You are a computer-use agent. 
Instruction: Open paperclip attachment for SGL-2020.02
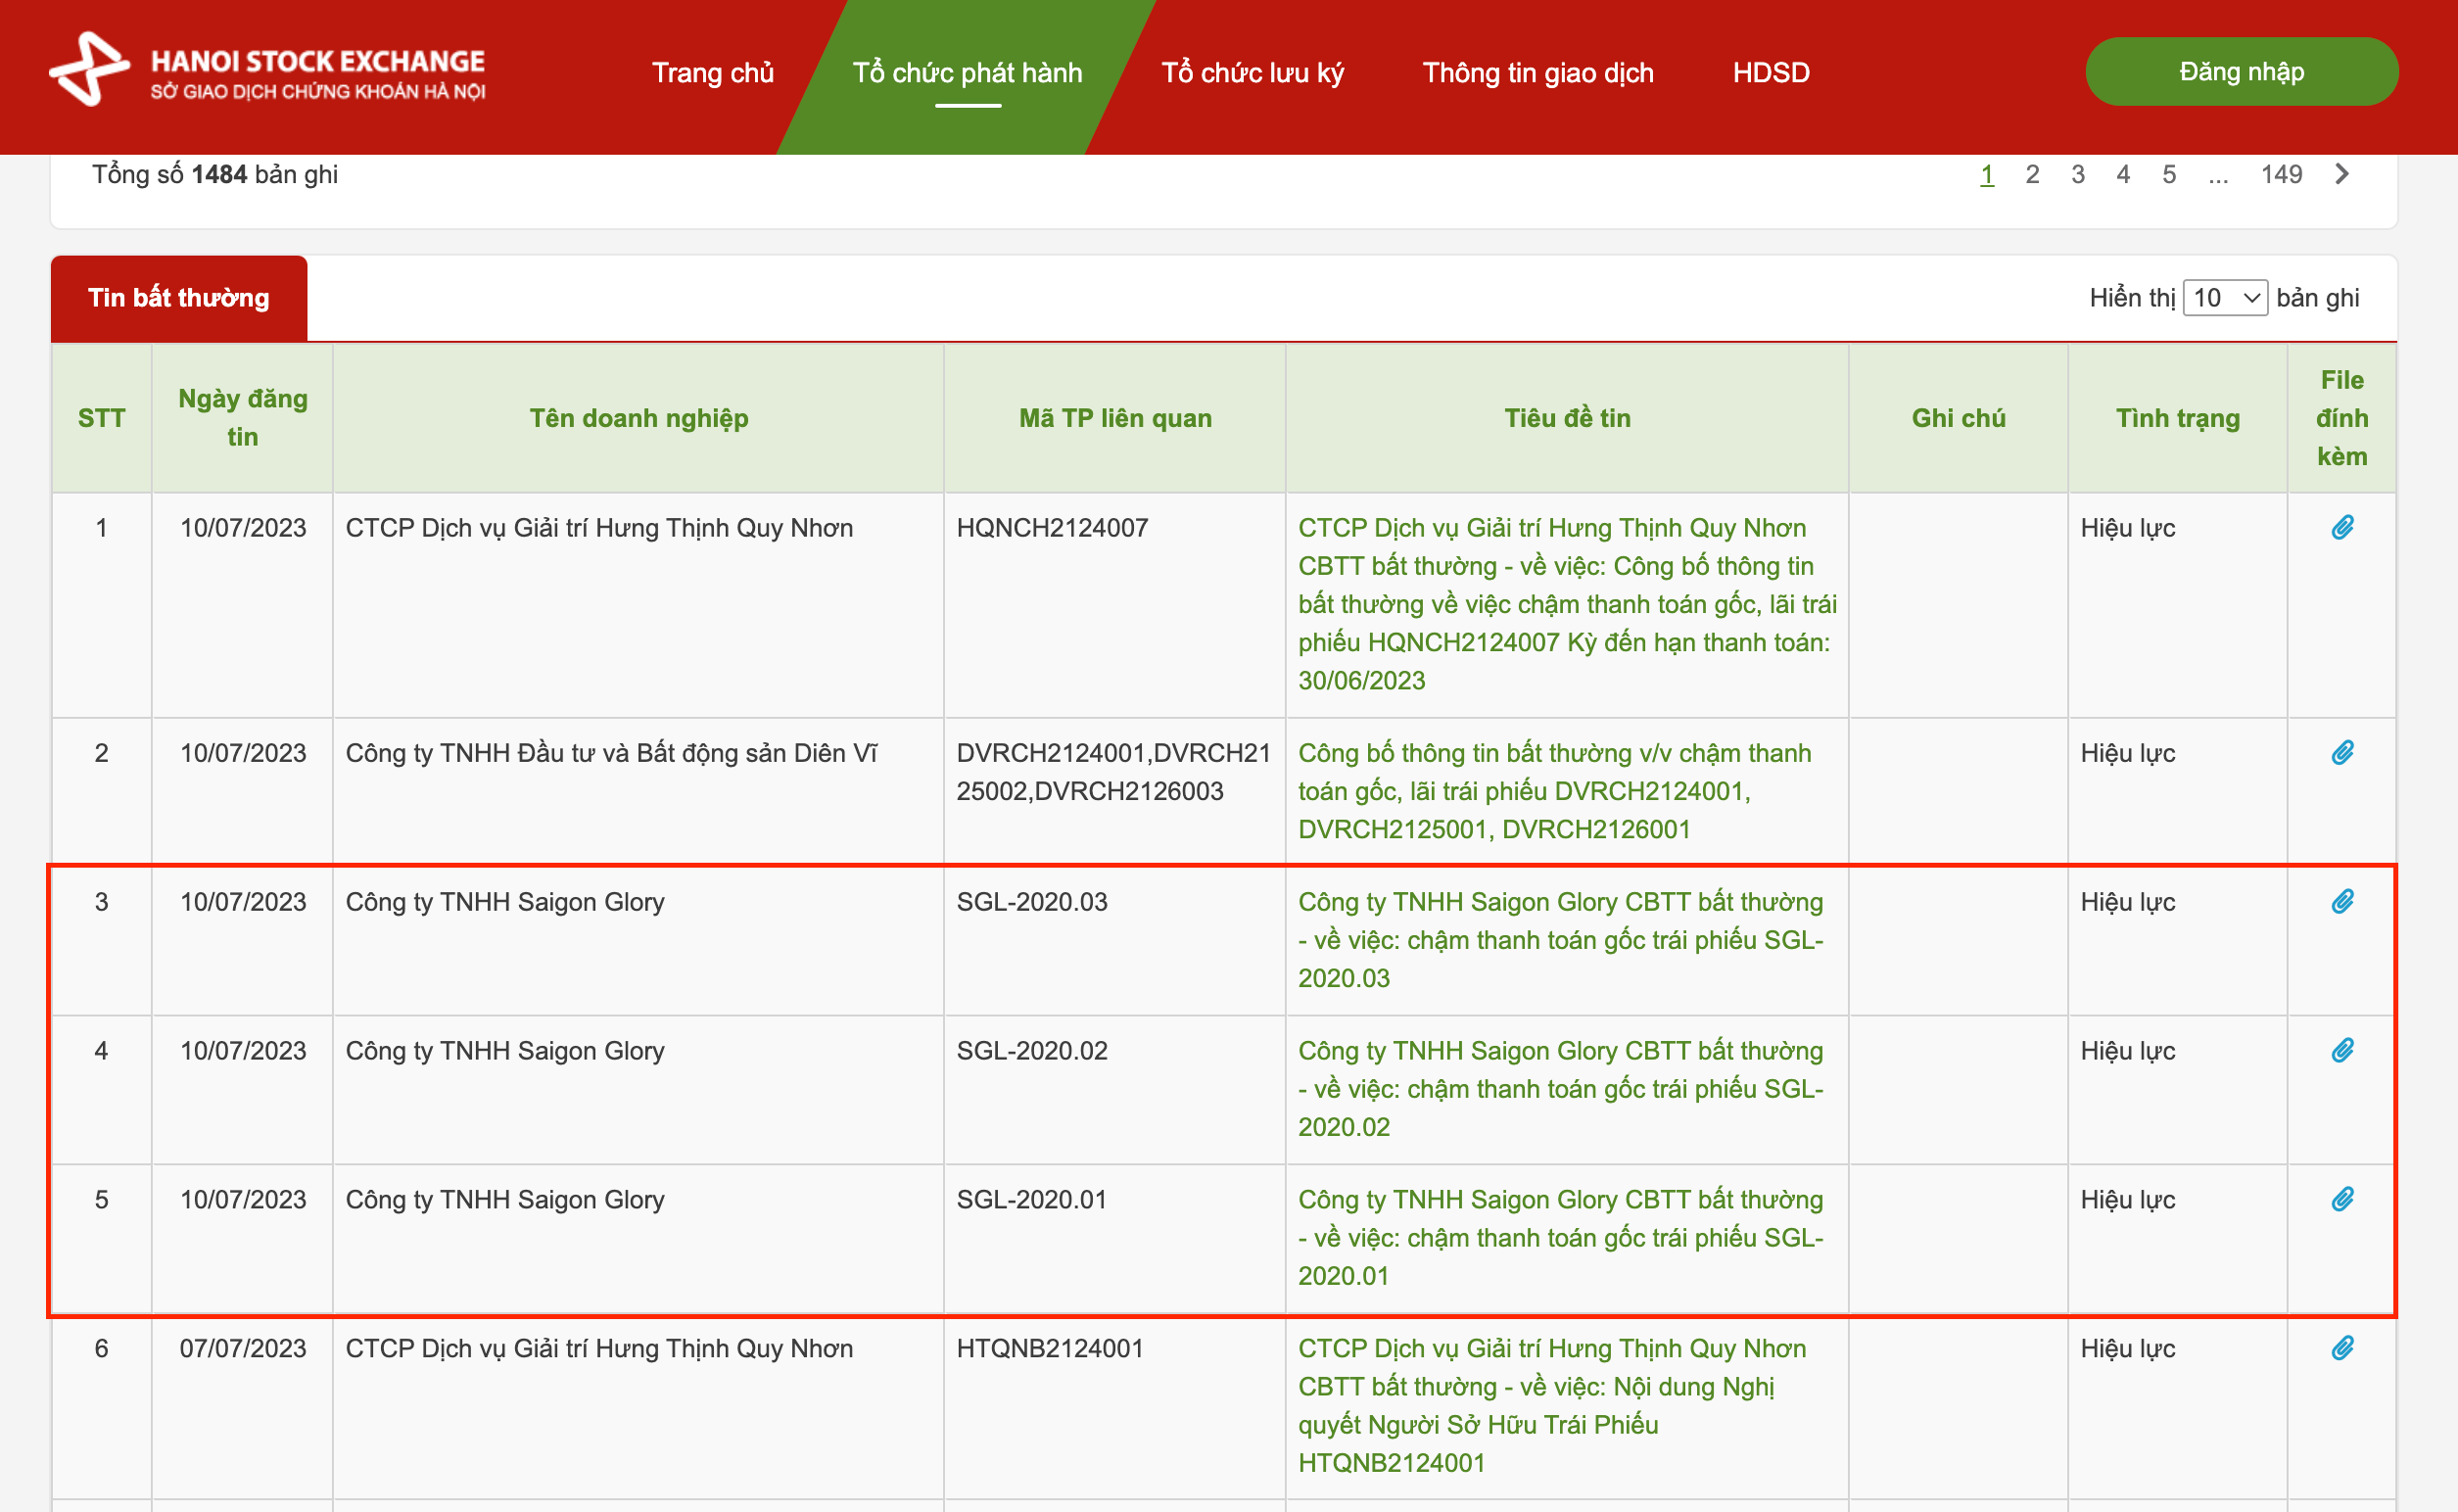2341,1050
